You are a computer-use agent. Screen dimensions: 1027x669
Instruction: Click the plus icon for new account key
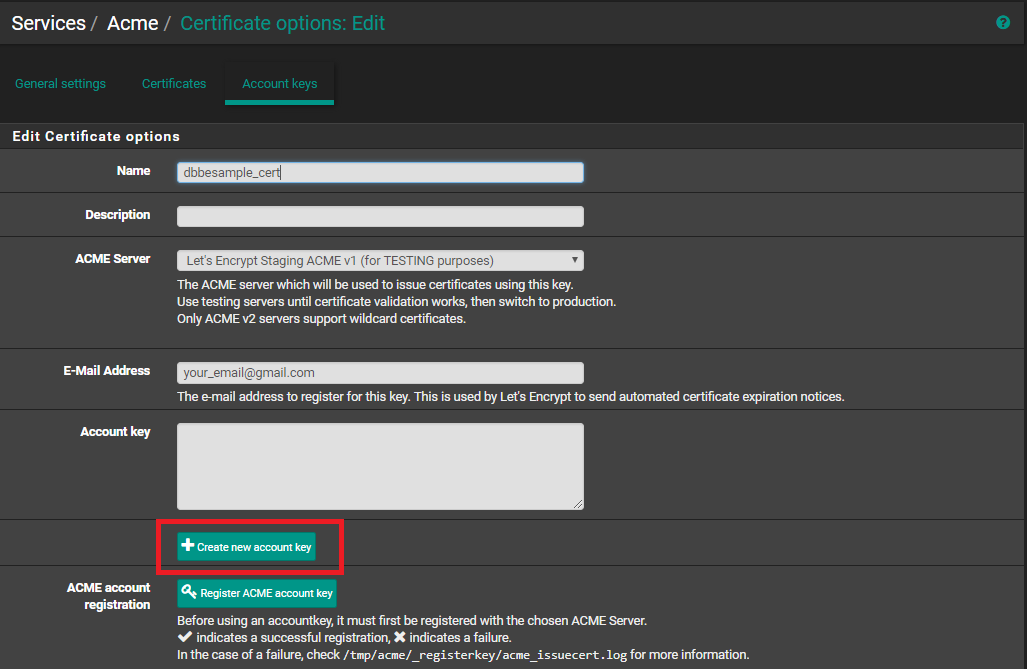187,546
